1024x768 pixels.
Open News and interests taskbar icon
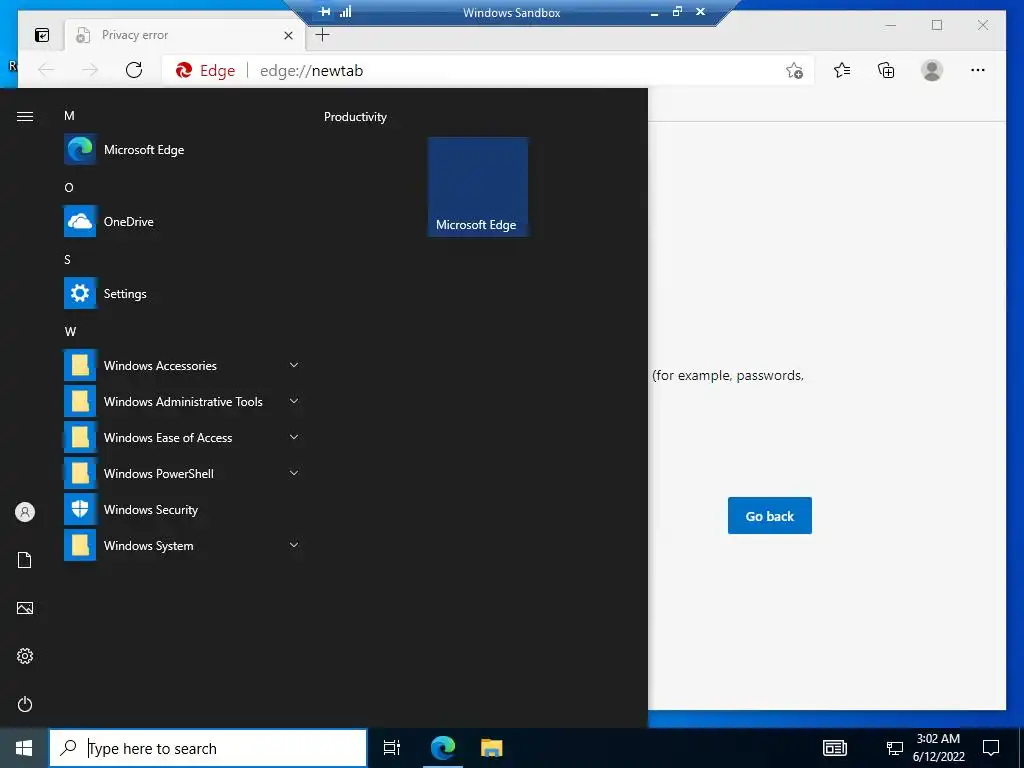(x=835, y=748)
